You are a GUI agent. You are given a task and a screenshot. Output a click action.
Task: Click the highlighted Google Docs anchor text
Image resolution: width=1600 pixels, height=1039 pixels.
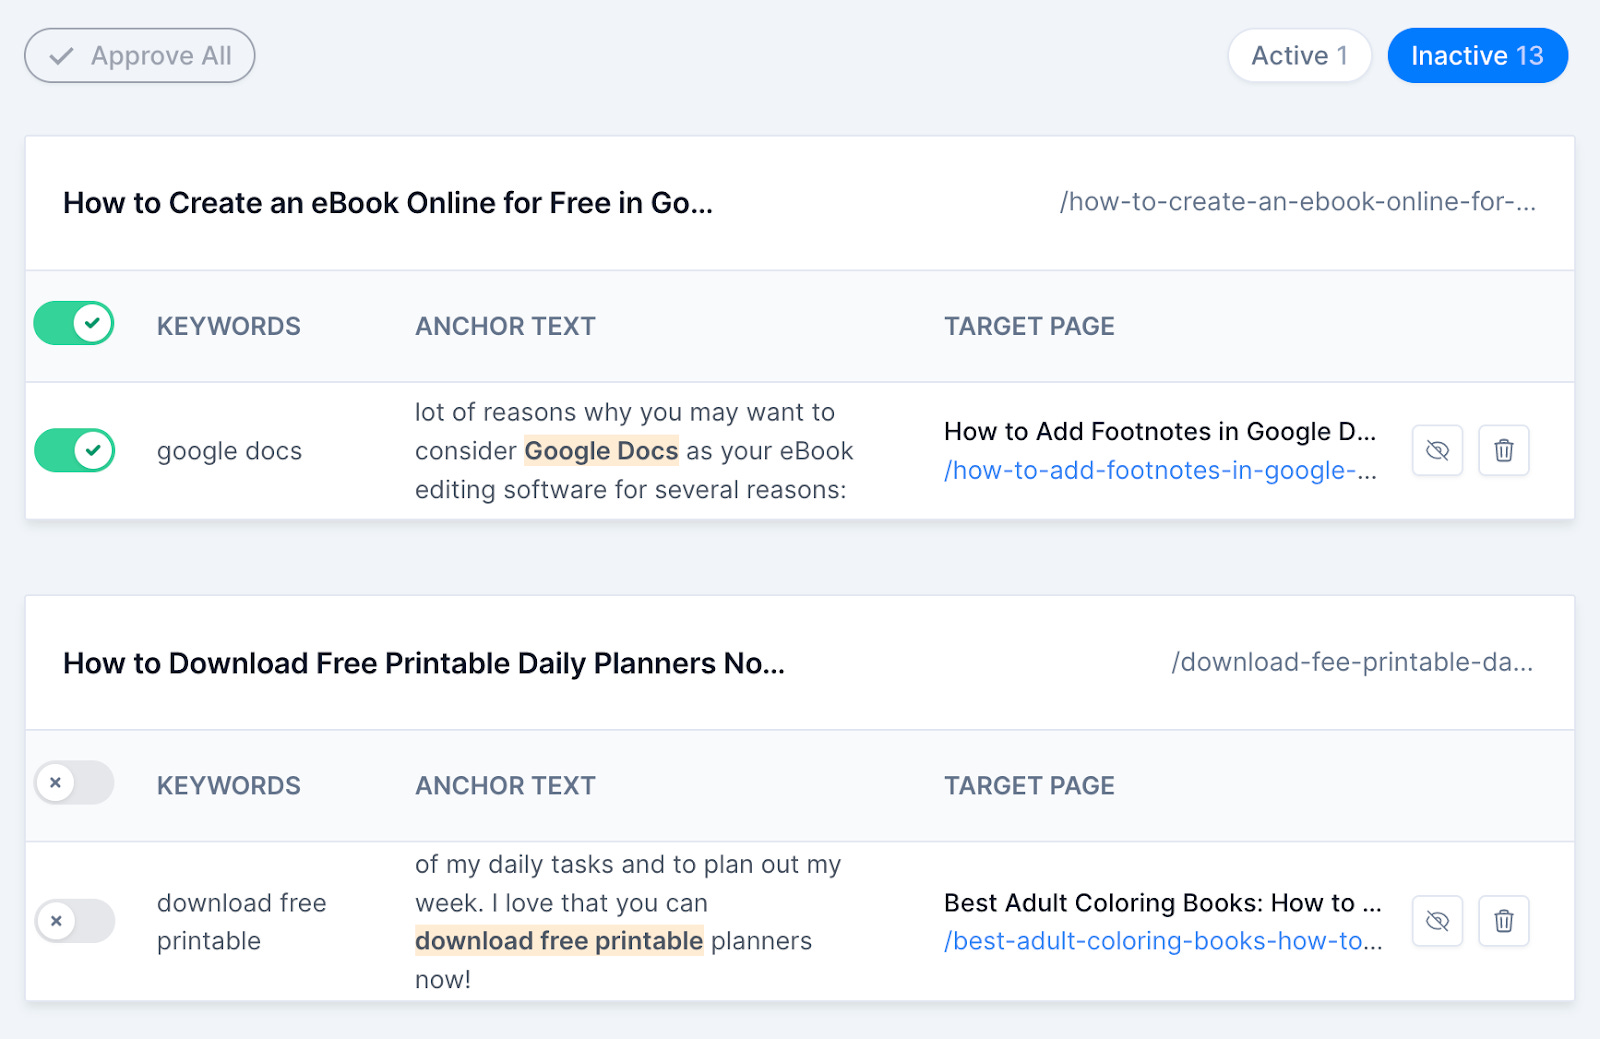click(x=601, y=451)
